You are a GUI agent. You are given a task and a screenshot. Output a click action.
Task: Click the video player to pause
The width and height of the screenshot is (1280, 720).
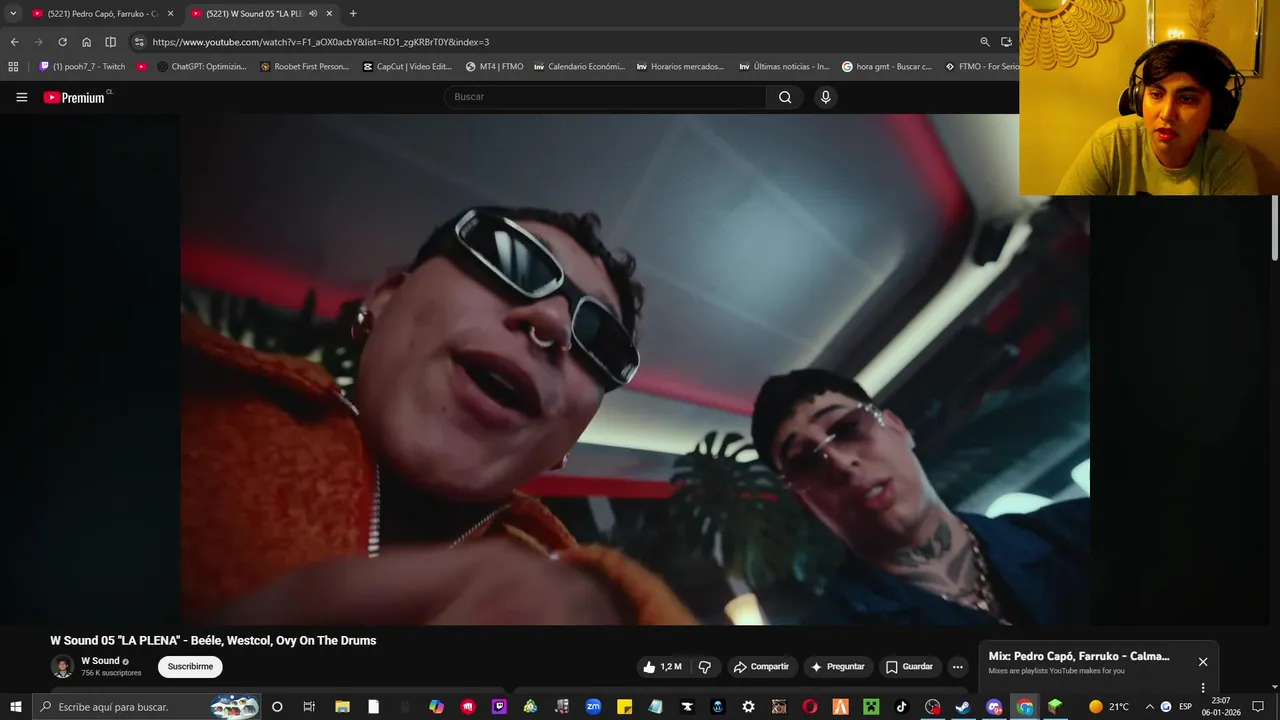point(635,370)
